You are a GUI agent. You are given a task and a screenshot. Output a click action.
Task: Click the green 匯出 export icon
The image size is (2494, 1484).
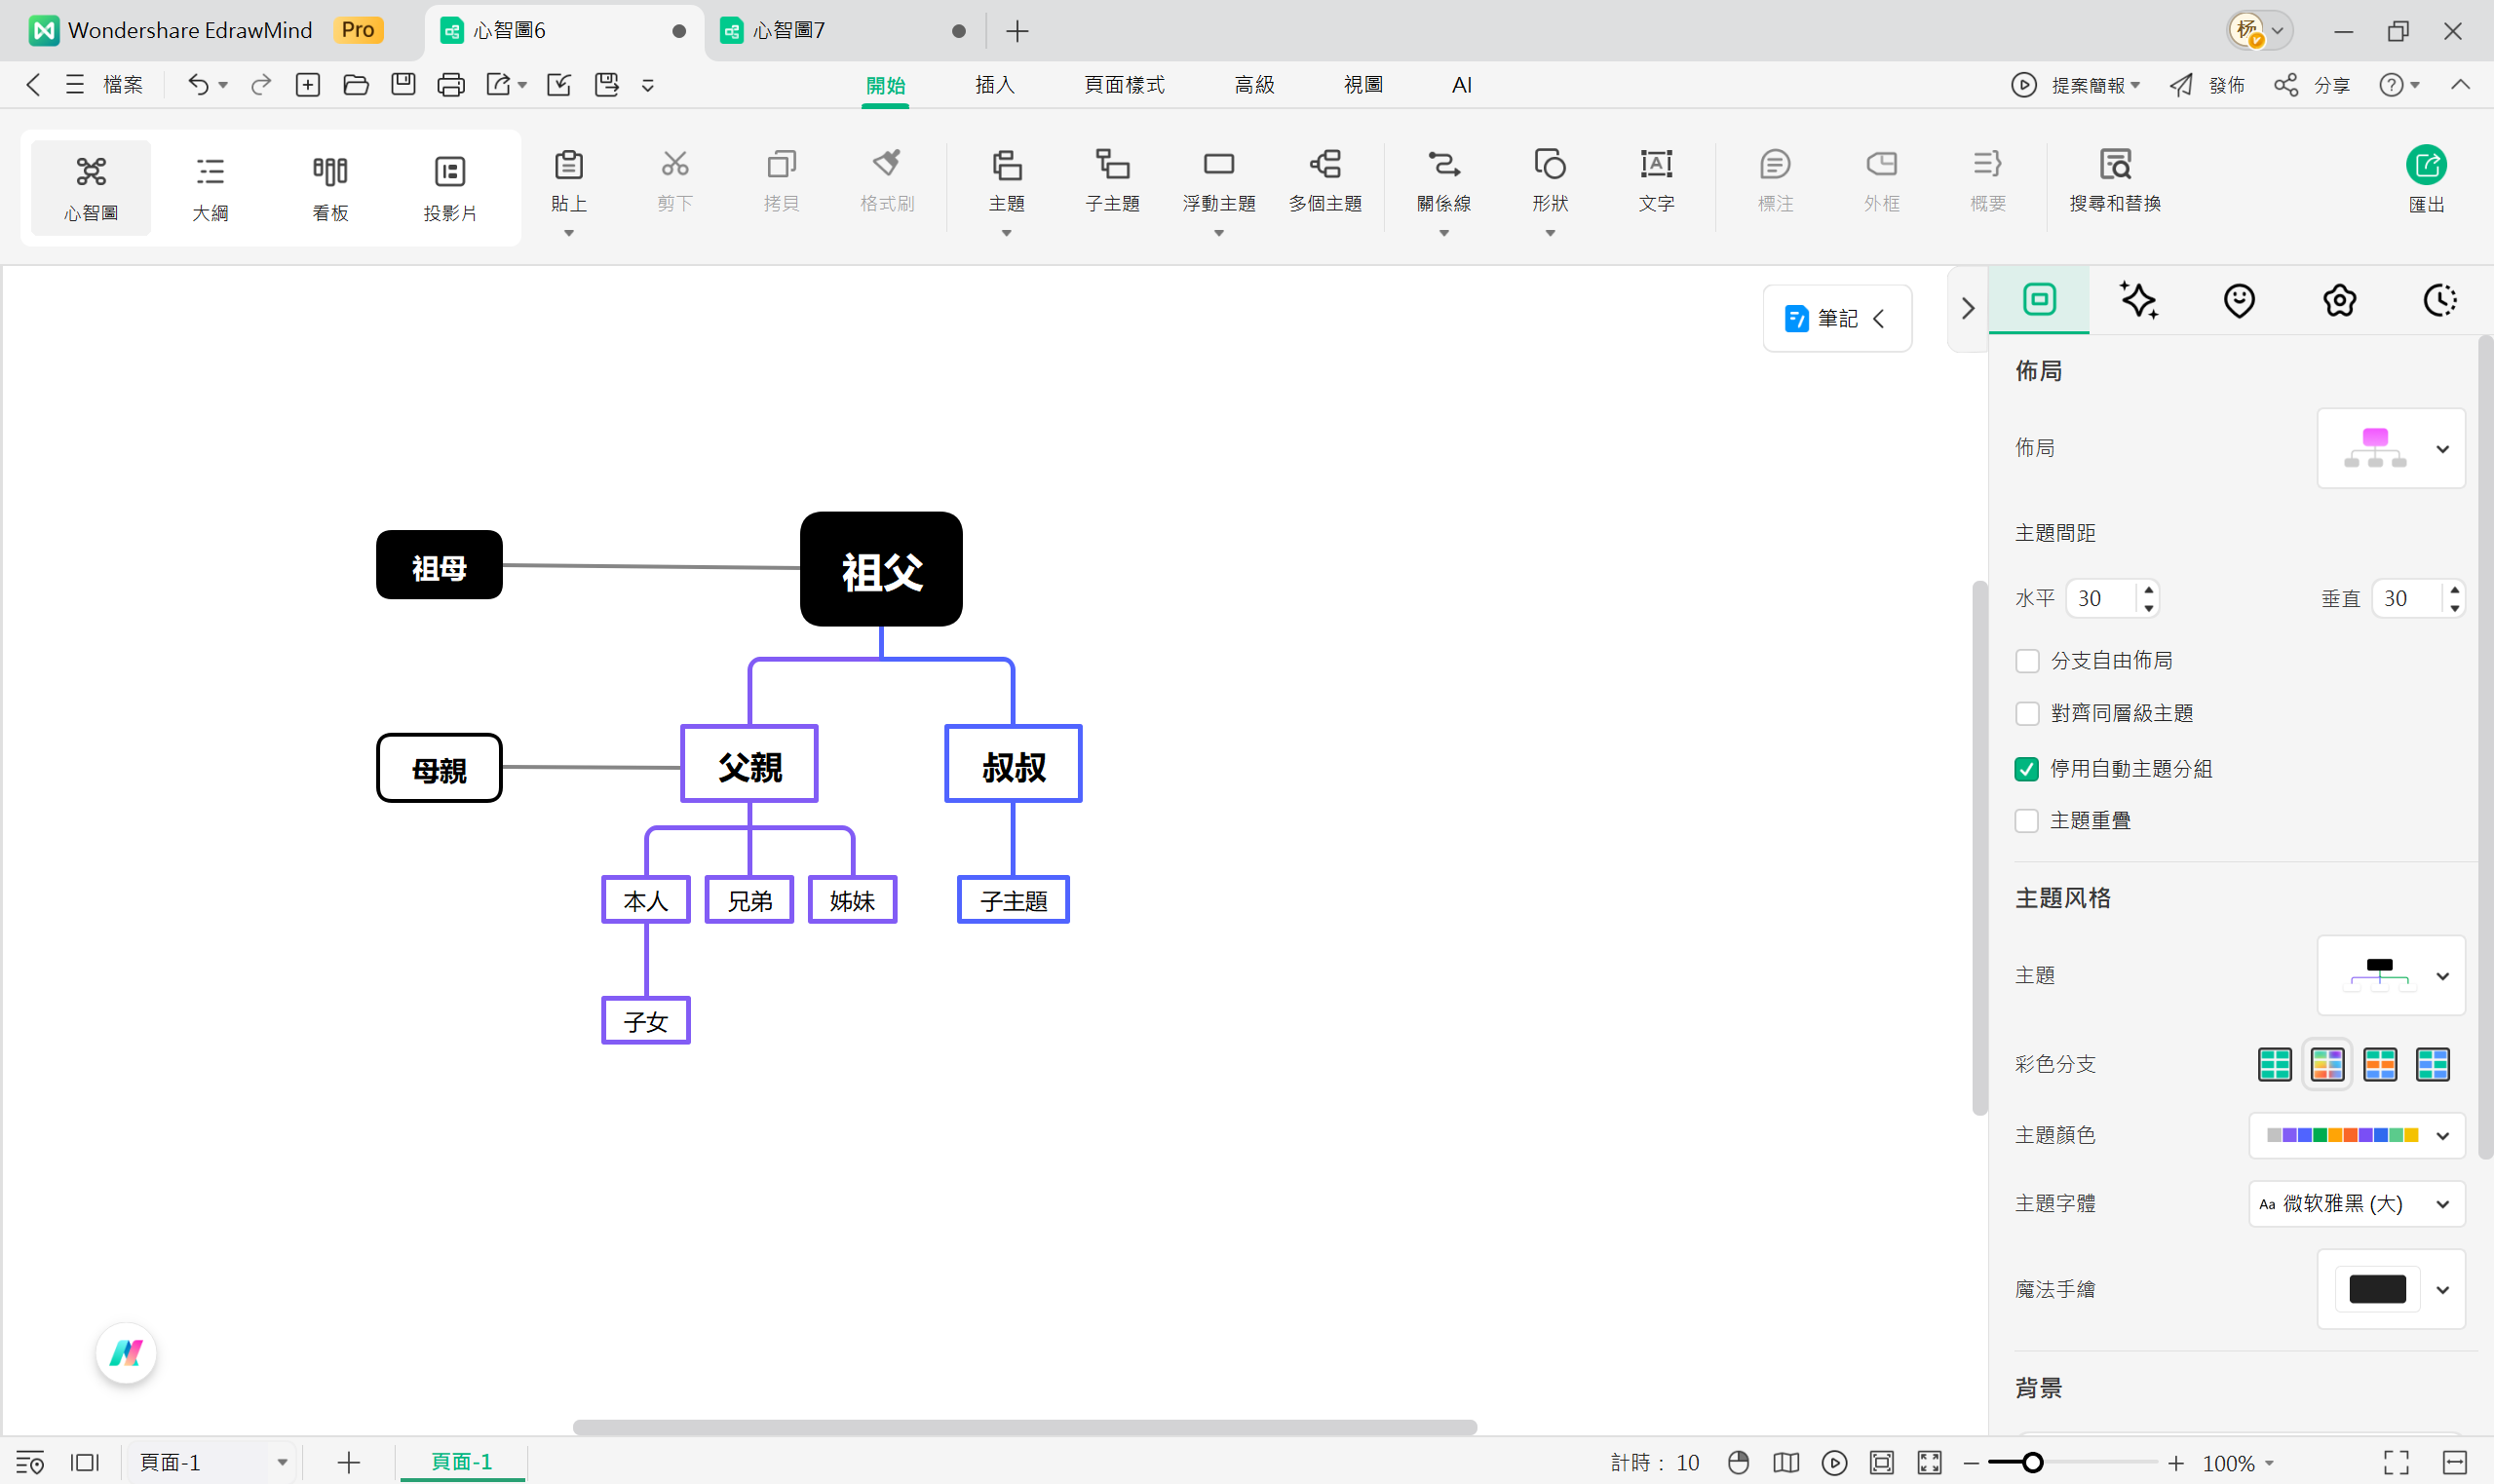pos(2425,166)
